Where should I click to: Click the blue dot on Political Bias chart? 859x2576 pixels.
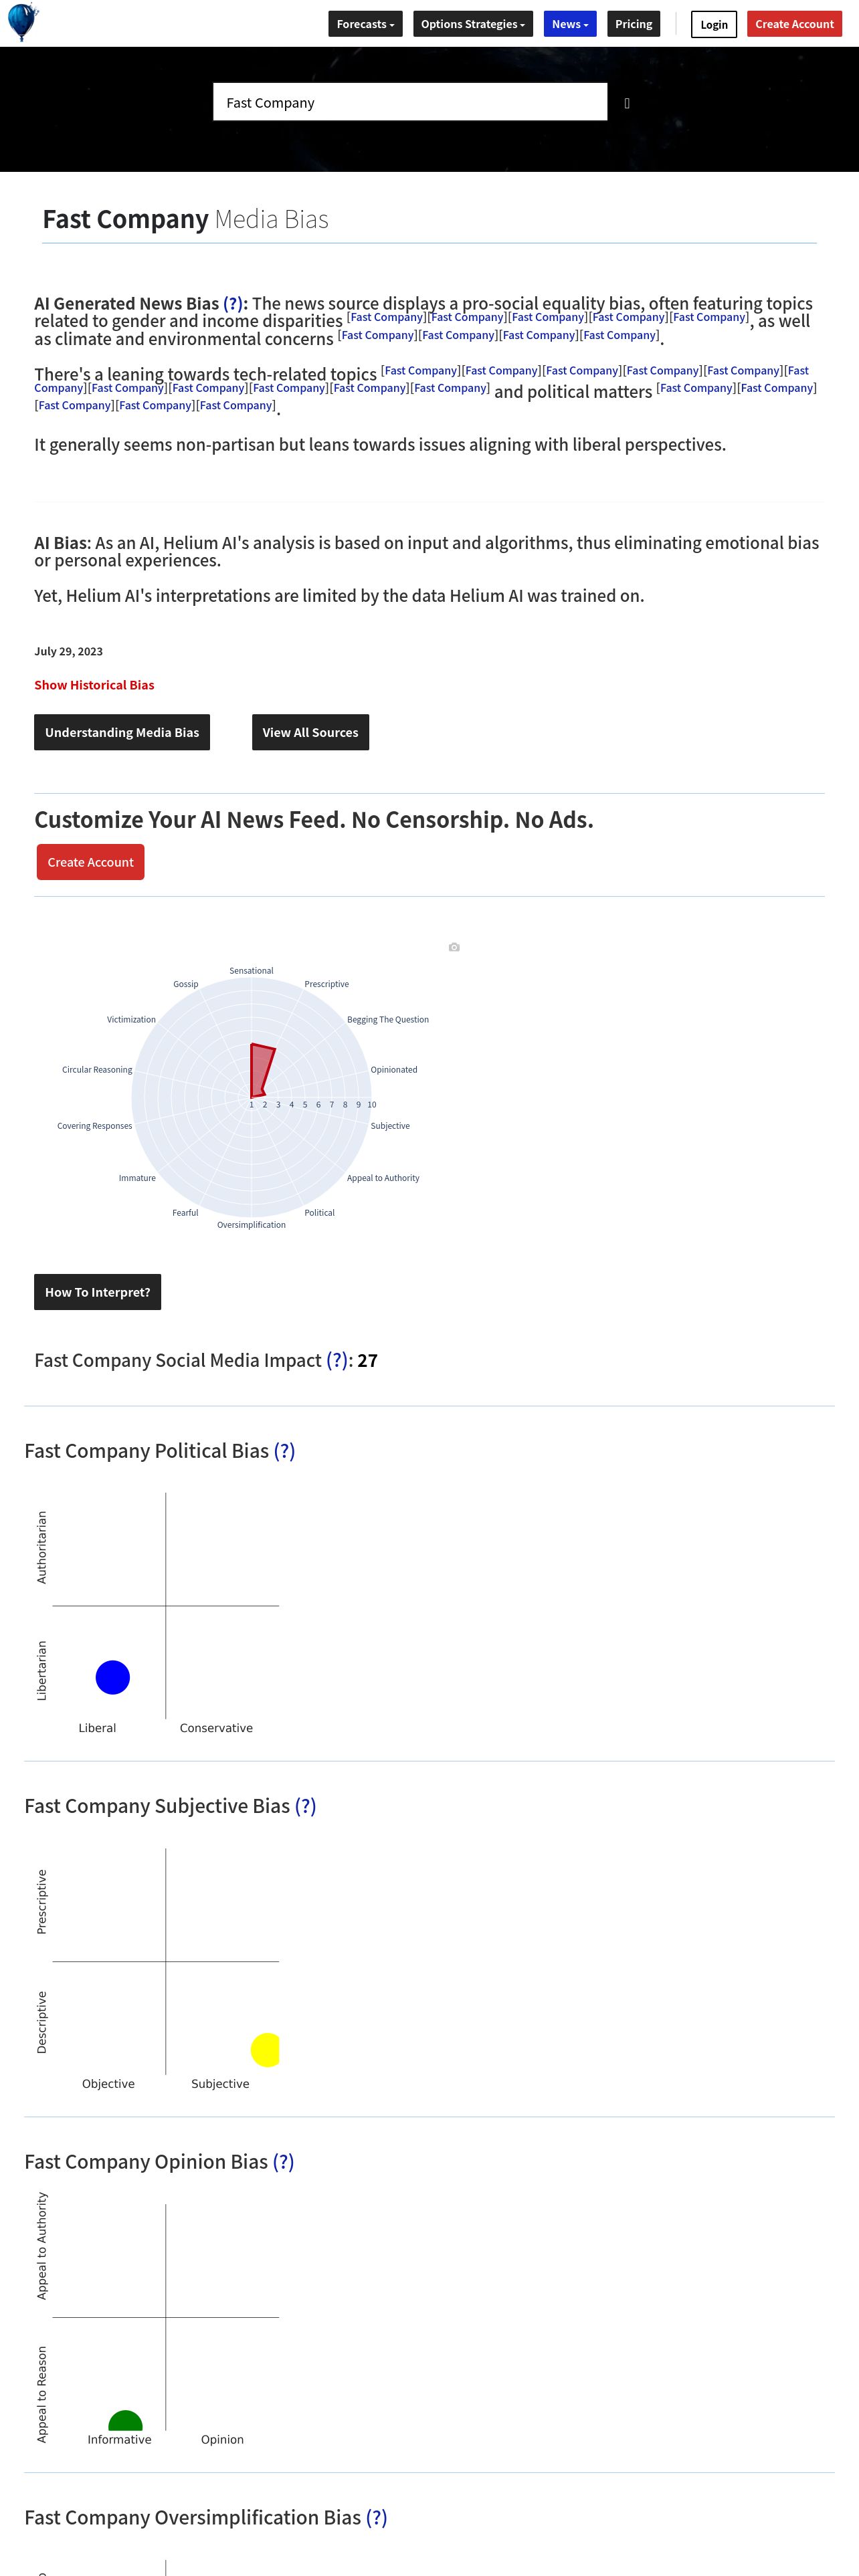113,1677
